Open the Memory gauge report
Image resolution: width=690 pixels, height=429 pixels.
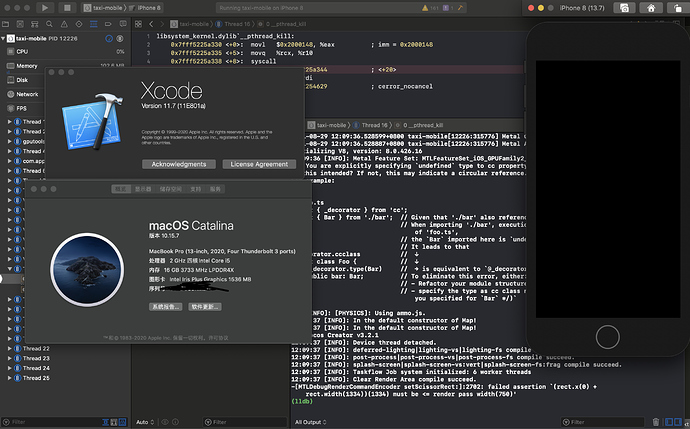[27, 65]
